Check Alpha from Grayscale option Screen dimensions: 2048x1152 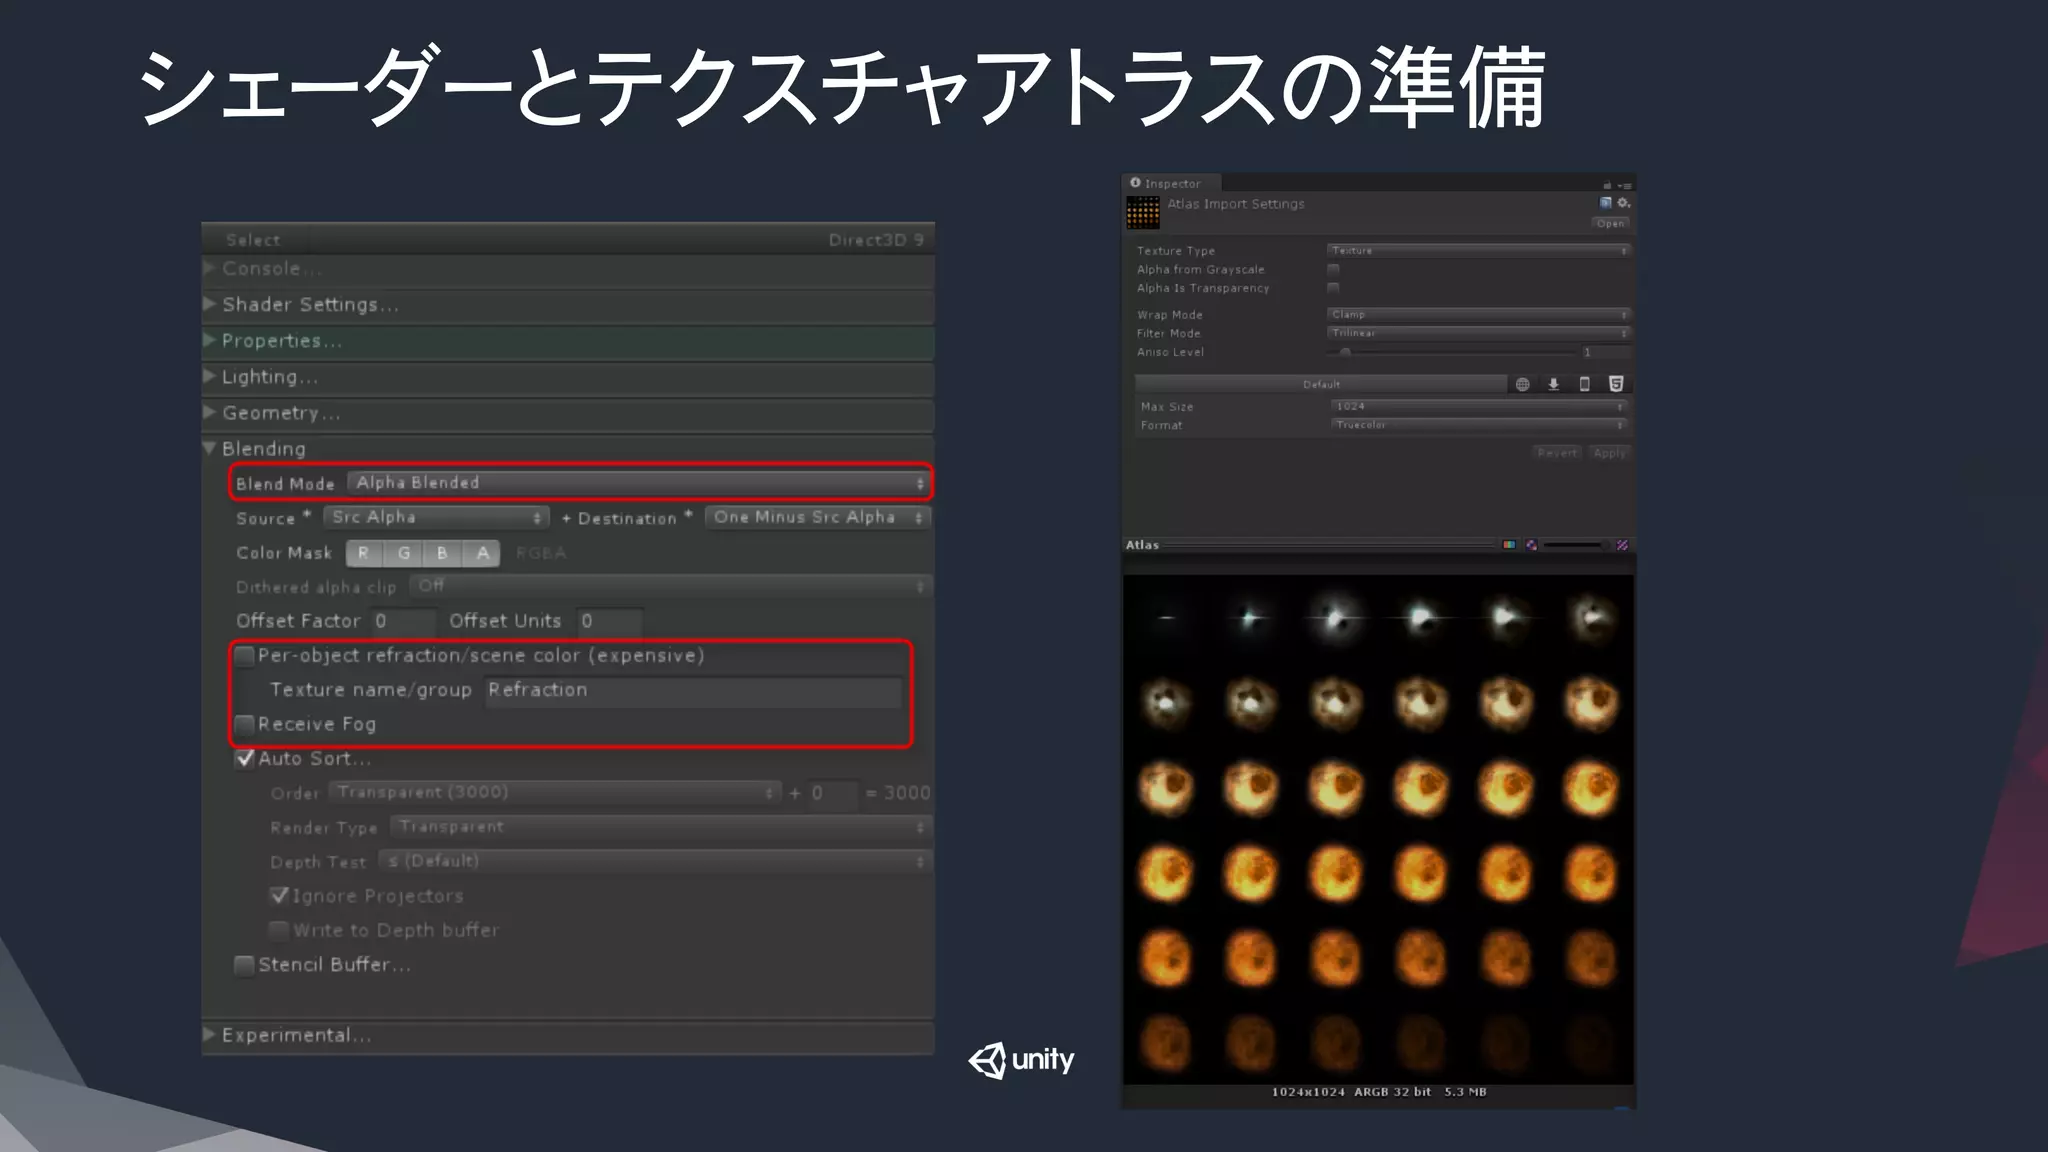(1333, 269)
